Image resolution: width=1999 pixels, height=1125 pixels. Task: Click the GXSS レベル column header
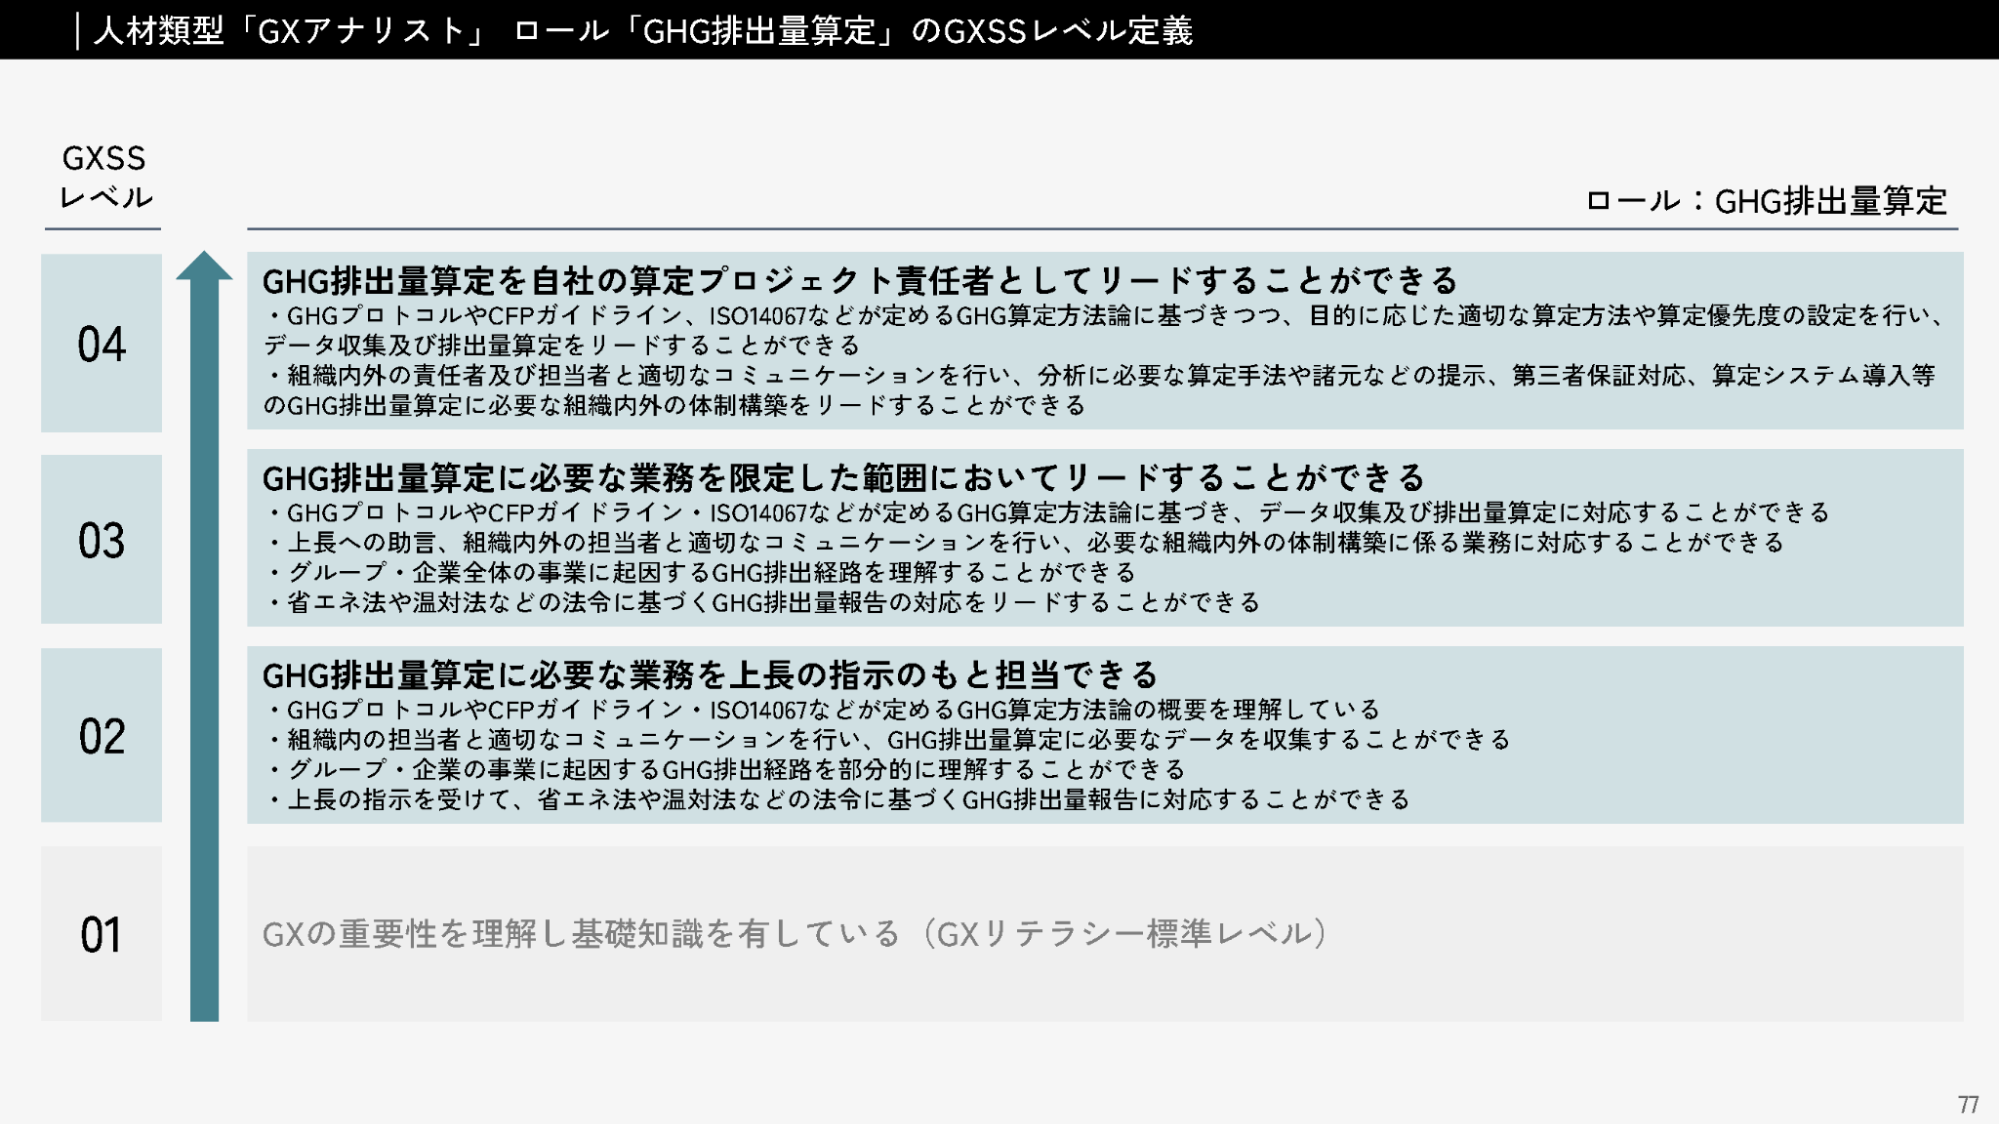[104, 177]
